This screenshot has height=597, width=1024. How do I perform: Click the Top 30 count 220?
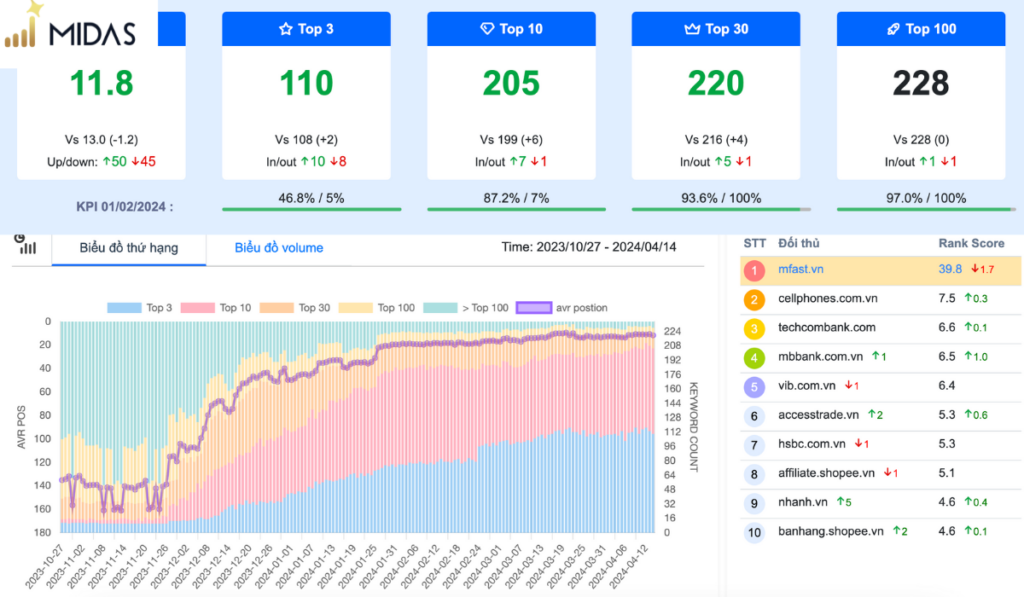click(x=716, y=83)
